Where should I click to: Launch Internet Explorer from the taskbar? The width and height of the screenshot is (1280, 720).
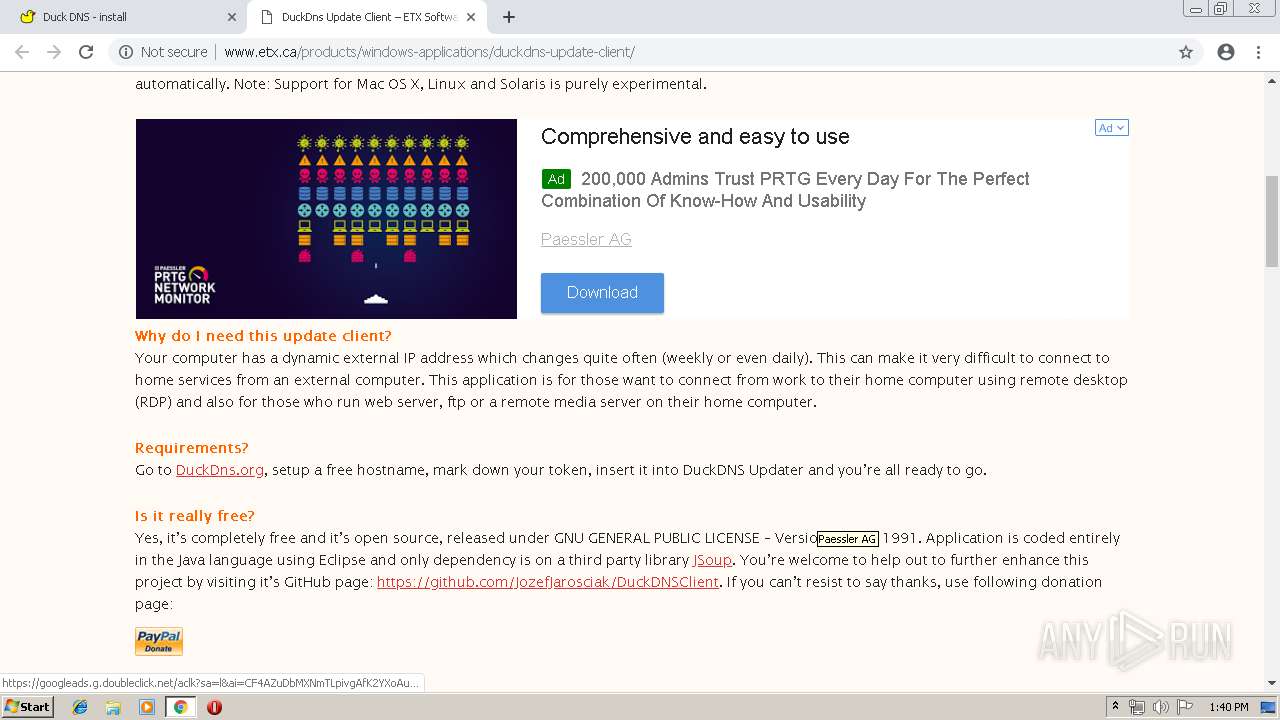click(80, 707)
